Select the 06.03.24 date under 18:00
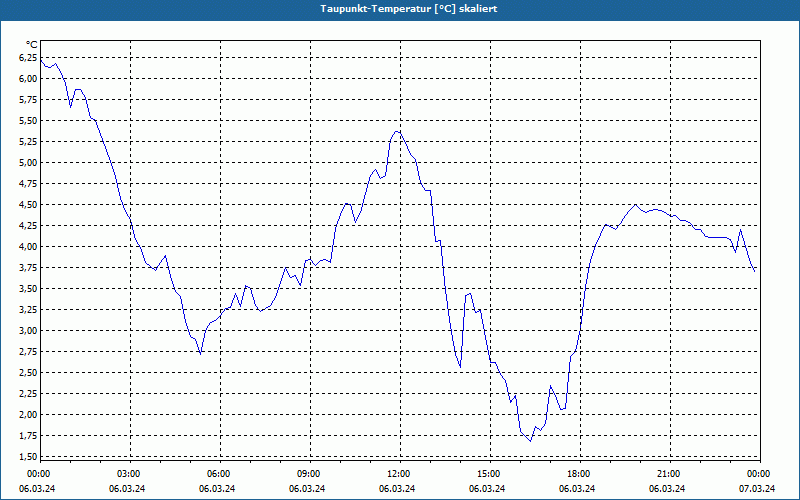The image size is (800, 500). [577, 489]
